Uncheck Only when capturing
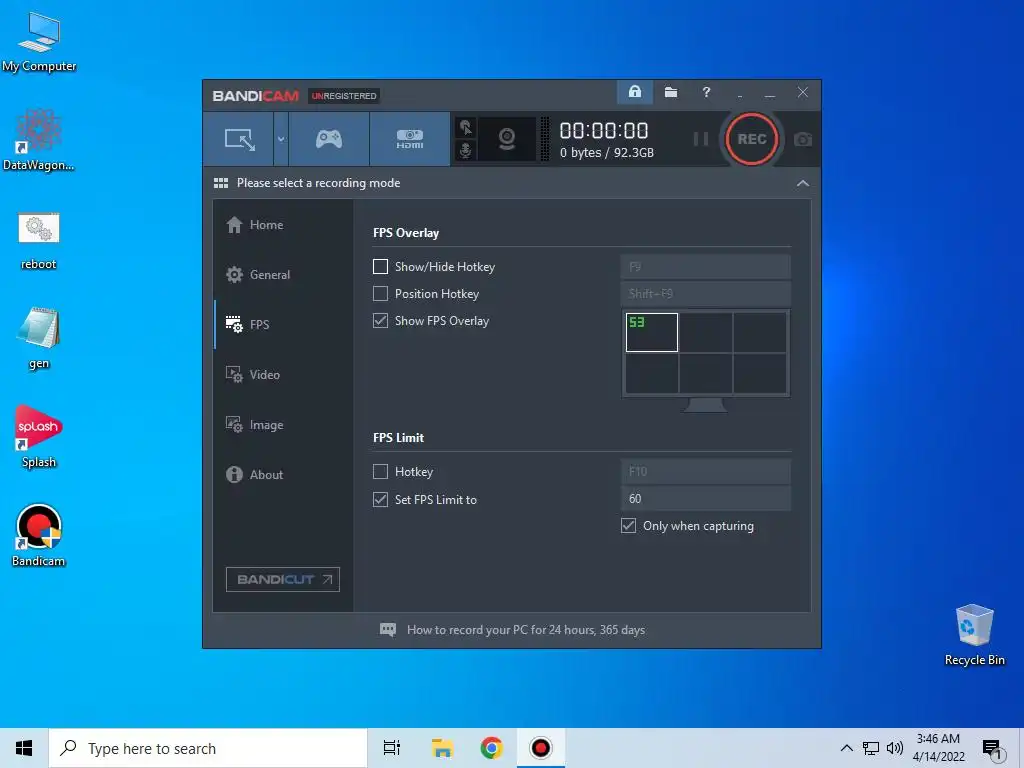Viewport: 1024px width, 768px height. [628, 526]
